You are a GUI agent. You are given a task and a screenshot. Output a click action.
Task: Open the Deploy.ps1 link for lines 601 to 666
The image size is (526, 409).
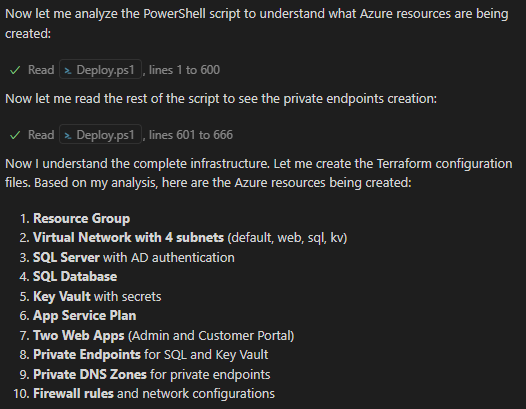[x=100, y=135]
